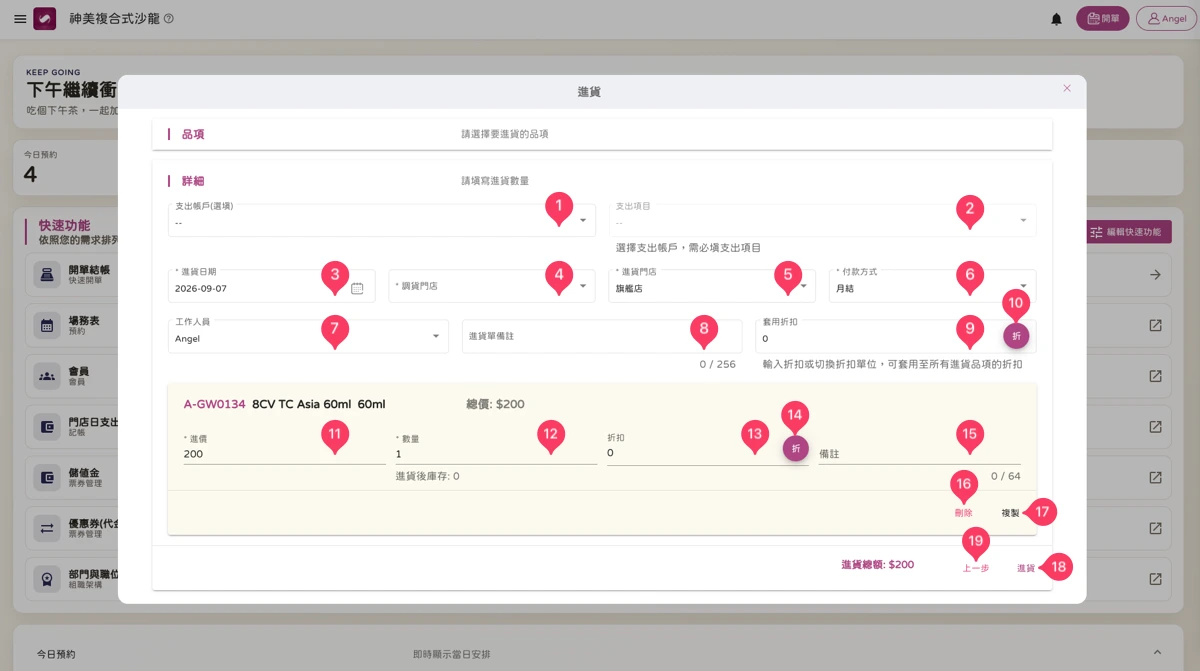Close the 進貨 dialog

pyautogui.click(x=1067, y=88)
